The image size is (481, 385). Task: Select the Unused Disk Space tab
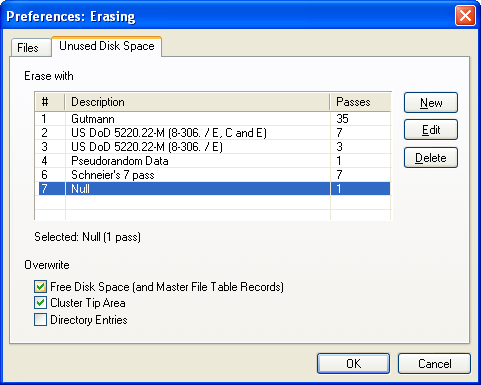[x=107, y=46]
